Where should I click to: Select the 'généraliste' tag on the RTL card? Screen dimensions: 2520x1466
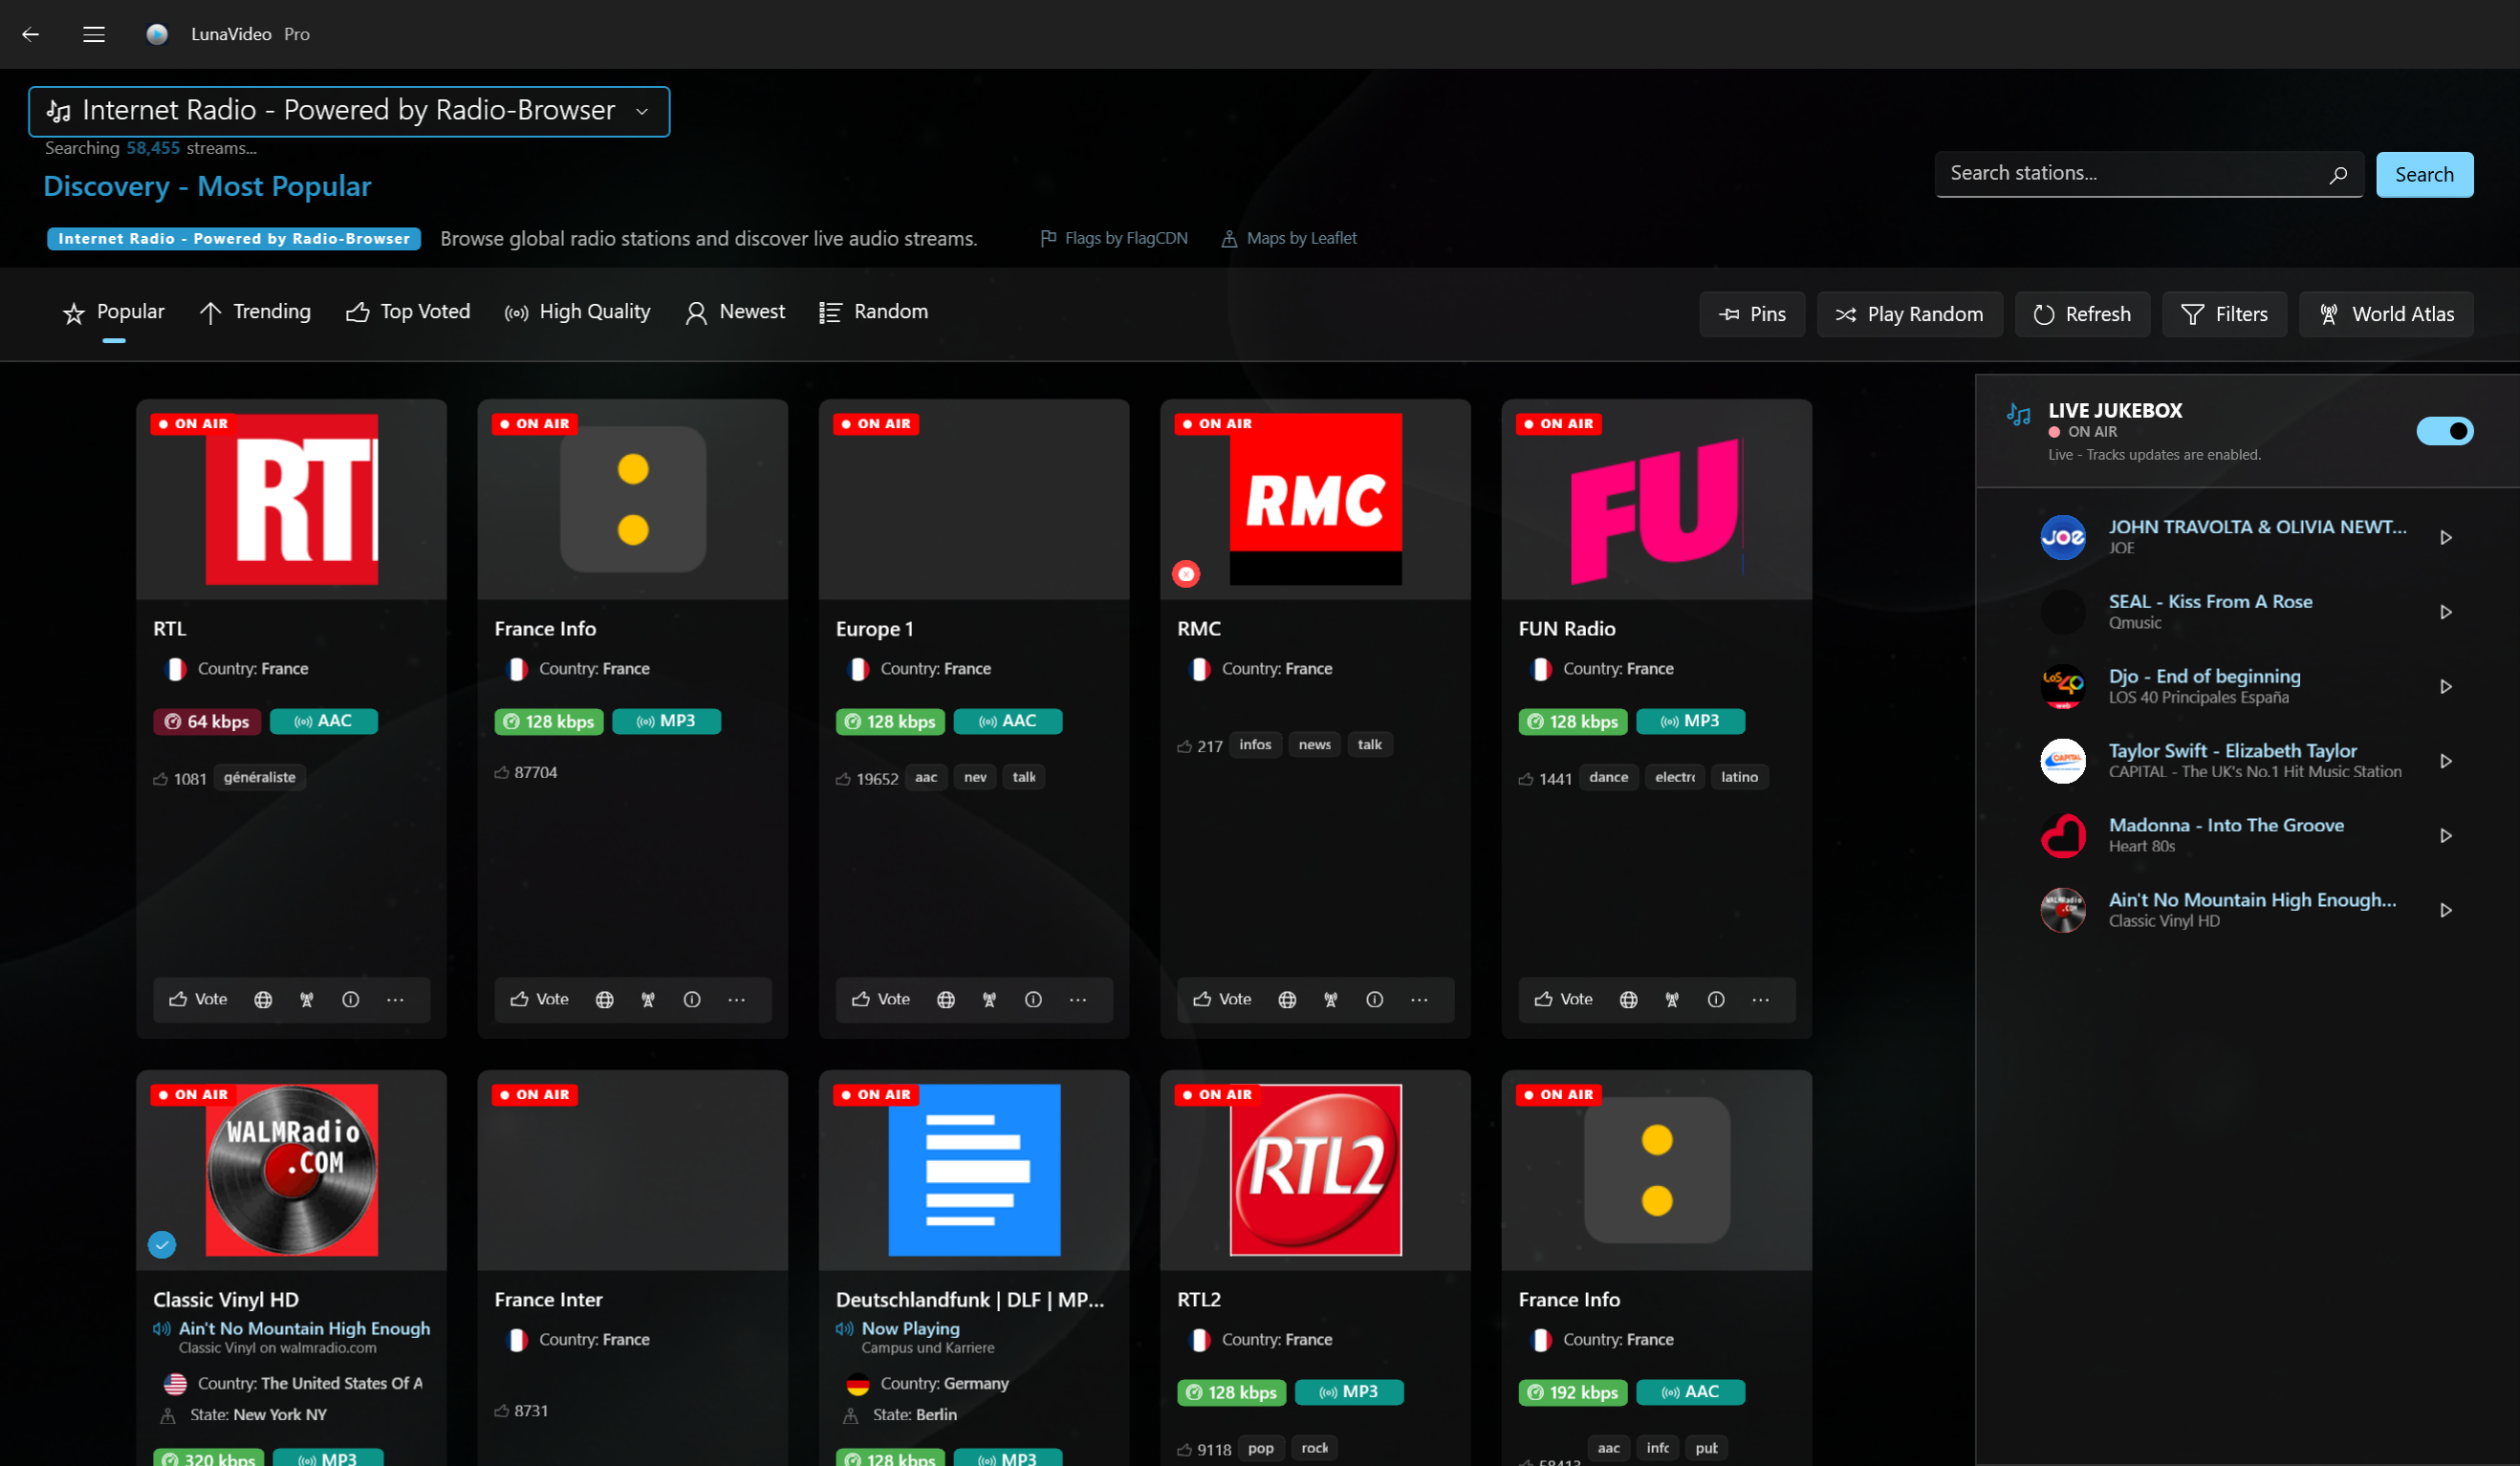click(260, 777)
